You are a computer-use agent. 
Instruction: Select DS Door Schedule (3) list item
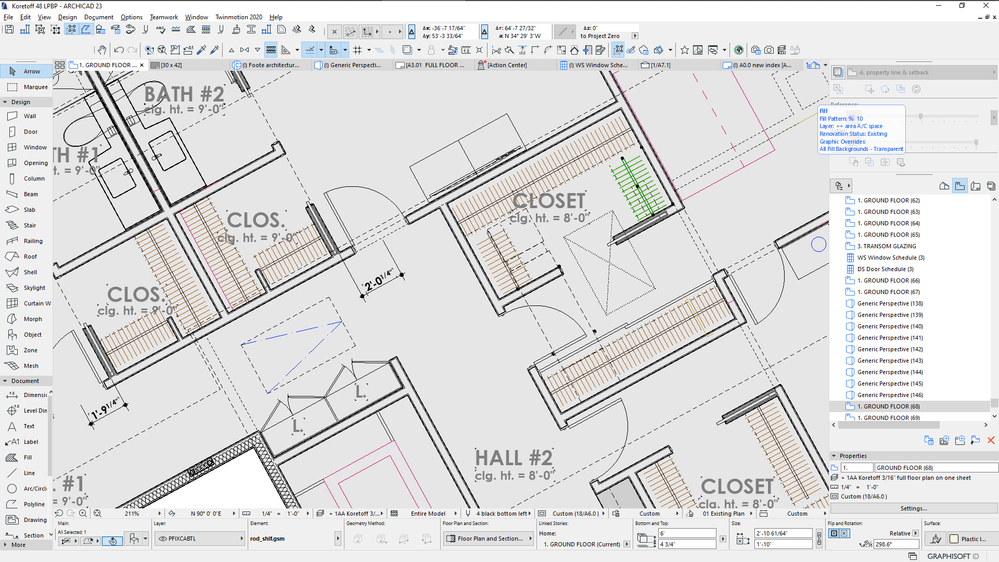tap(885, 269)
